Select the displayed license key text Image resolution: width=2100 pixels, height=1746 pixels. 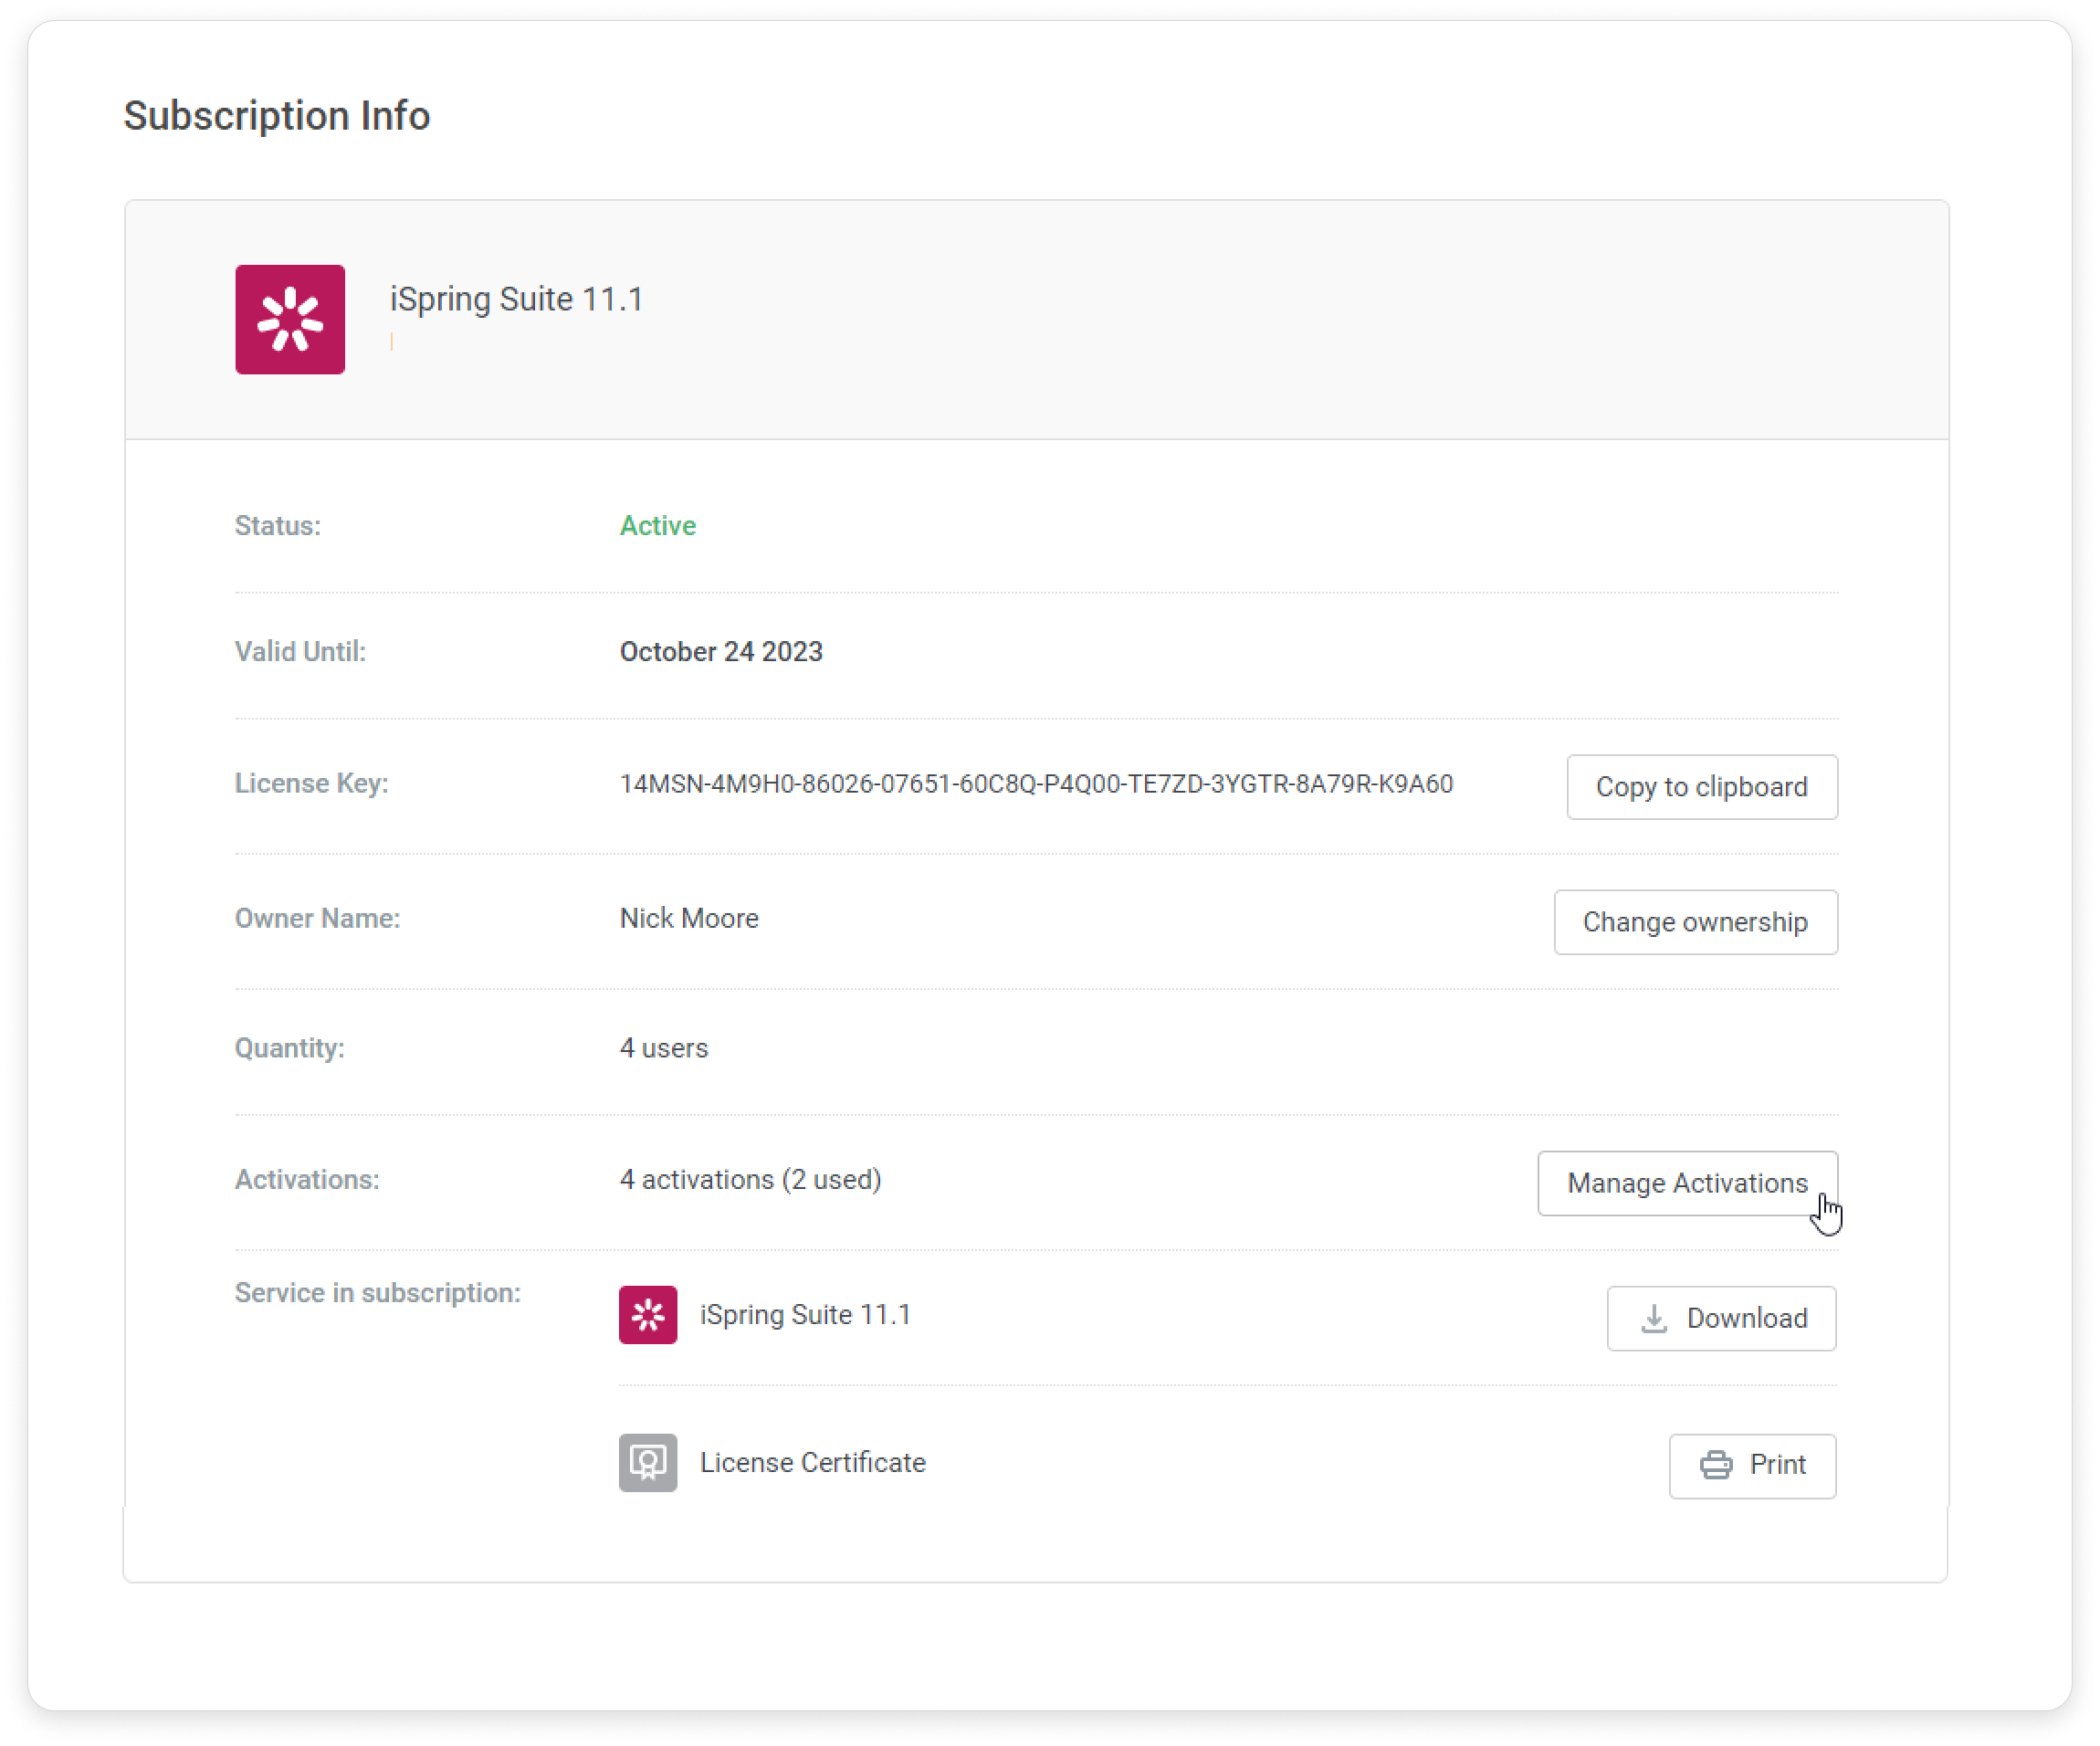(x=1035, y=784)
